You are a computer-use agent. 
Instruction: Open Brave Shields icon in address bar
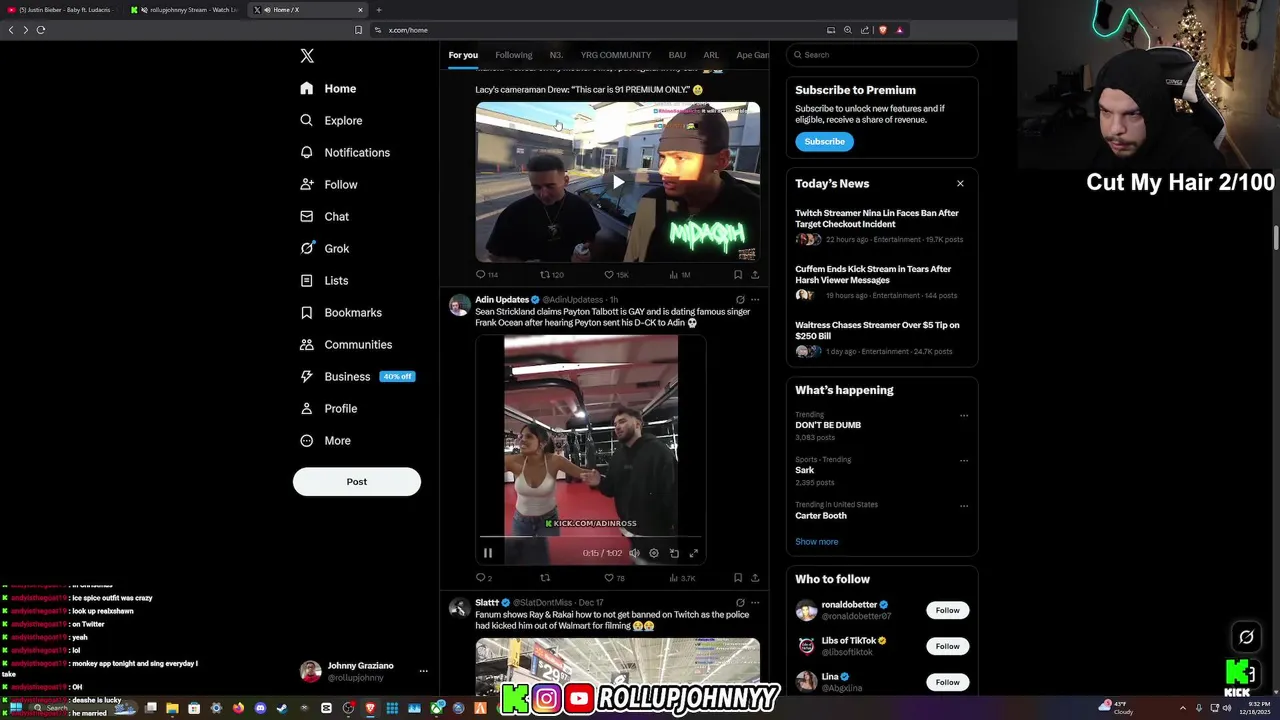tap(882, 30)
